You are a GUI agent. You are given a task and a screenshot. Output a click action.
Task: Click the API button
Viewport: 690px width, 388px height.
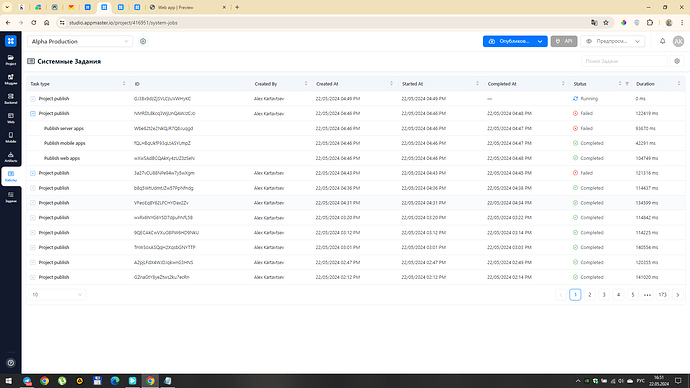(x=564, y=41)
